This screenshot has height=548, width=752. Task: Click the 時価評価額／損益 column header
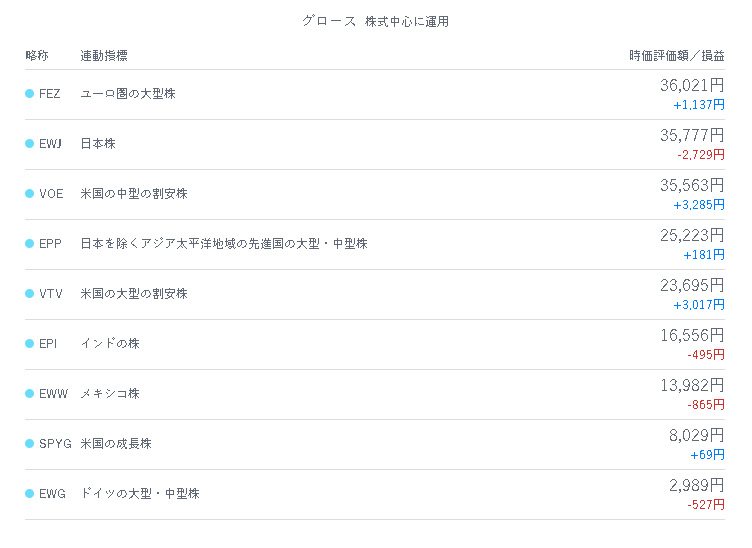[677, 56]
